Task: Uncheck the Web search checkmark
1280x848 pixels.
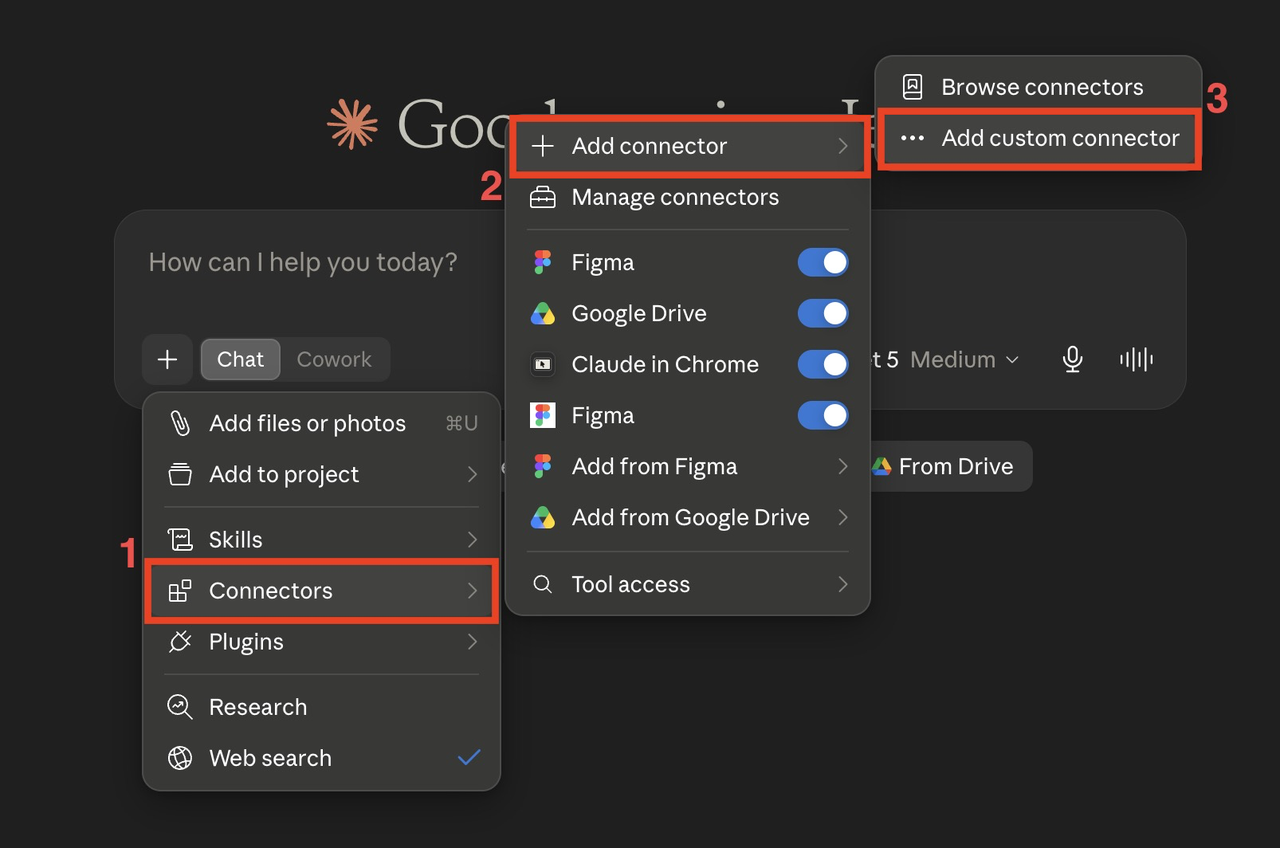Action: (469, 758)
